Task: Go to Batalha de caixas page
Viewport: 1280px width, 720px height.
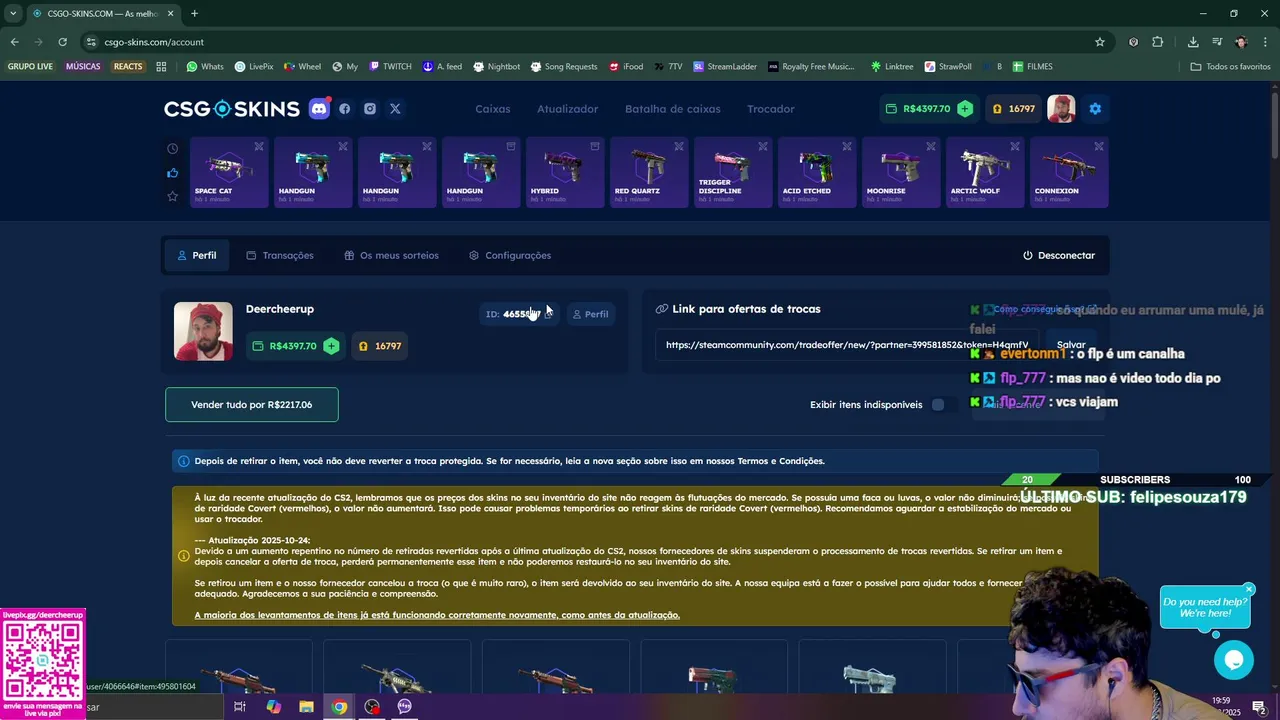Action: click(673, 109)
